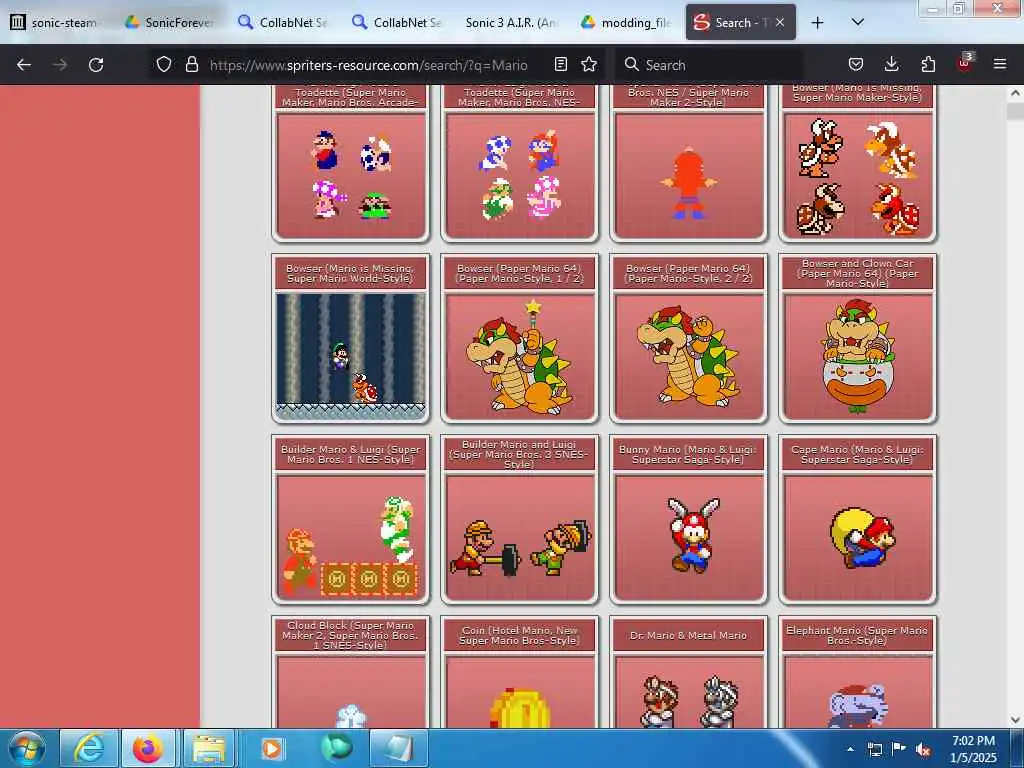Click scrollbar down arrow
Image resolution: width=1024 pixels, height=768 pixels.
point(1016,720)
